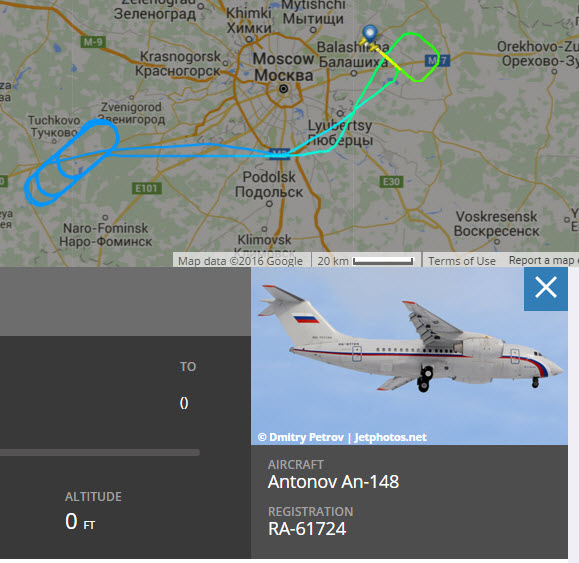The height and width of the screenshot is (563, 579).
Task: Click the Map data Google attribution
Action: point(240,261)
